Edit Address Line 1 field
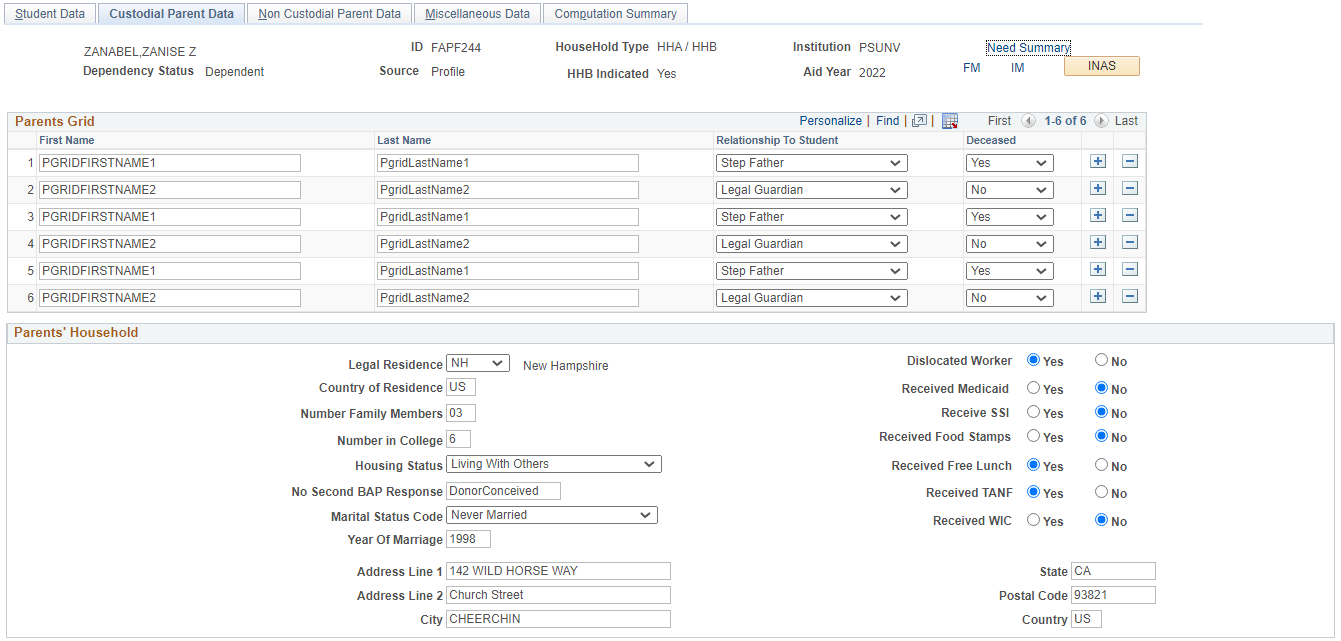Screen dimensions: 1341x641 [558, 571]
